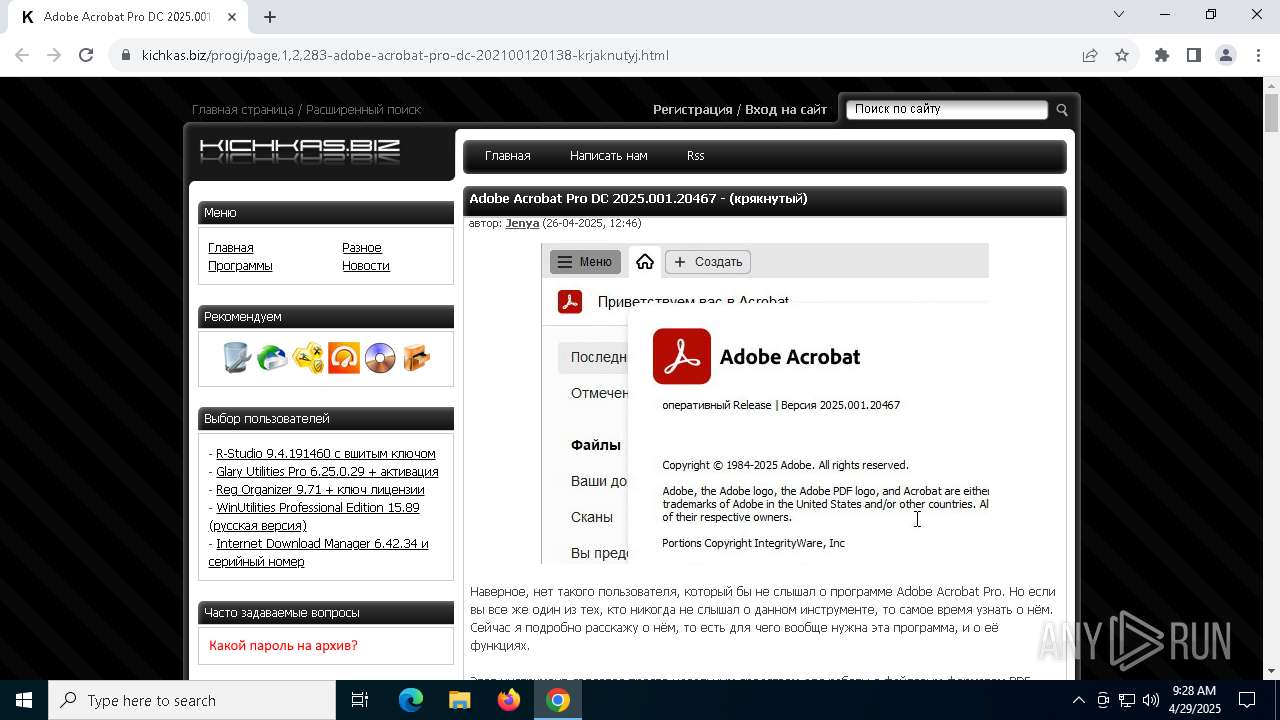This screenshot has height=720, width=1280.
Task: Click the Регистрация link
Action: point(693,110)
